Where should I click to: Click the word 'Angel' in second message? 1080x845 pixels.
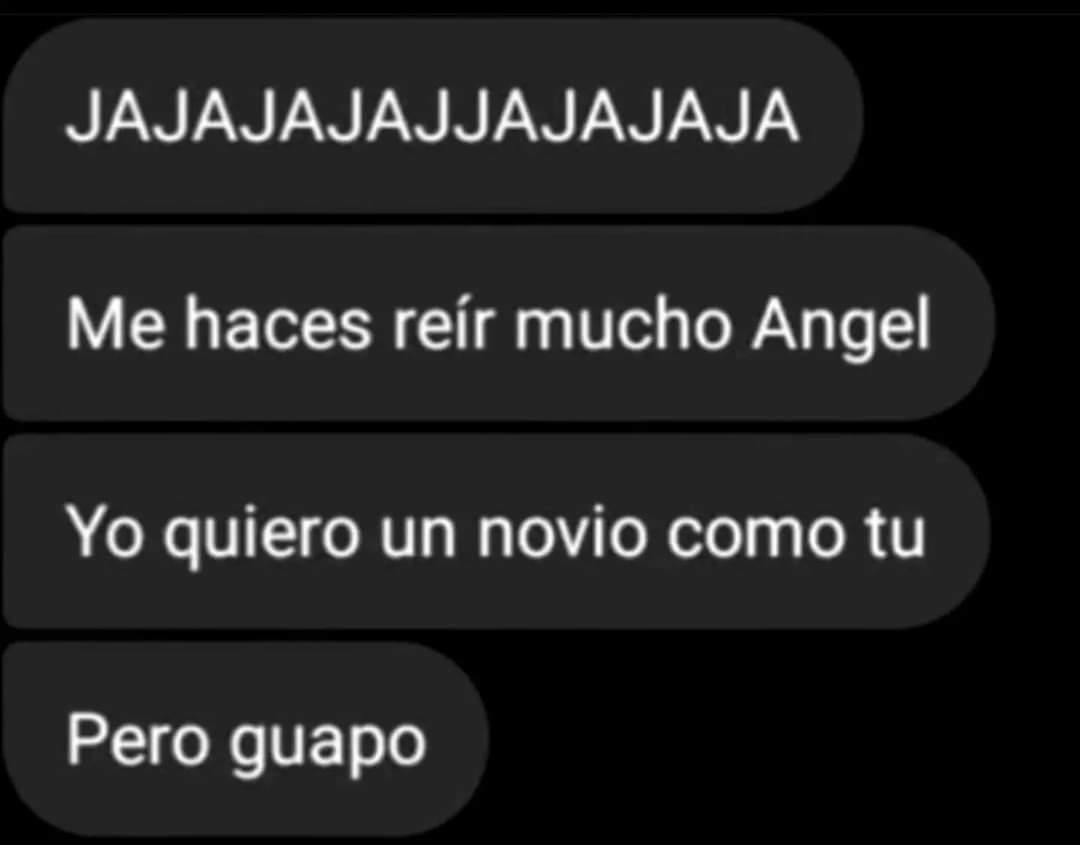tap(841, 328)
